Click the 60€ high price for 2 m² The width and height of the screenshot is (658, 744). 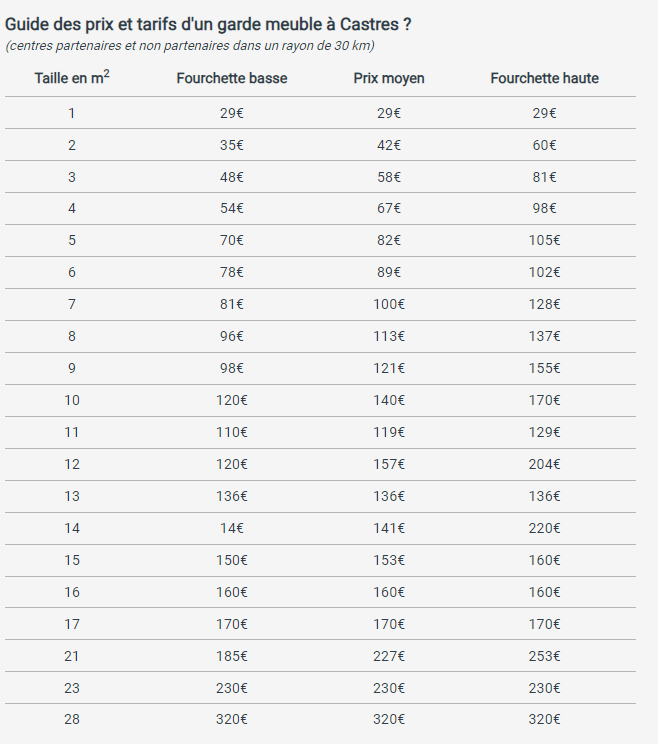544,145
